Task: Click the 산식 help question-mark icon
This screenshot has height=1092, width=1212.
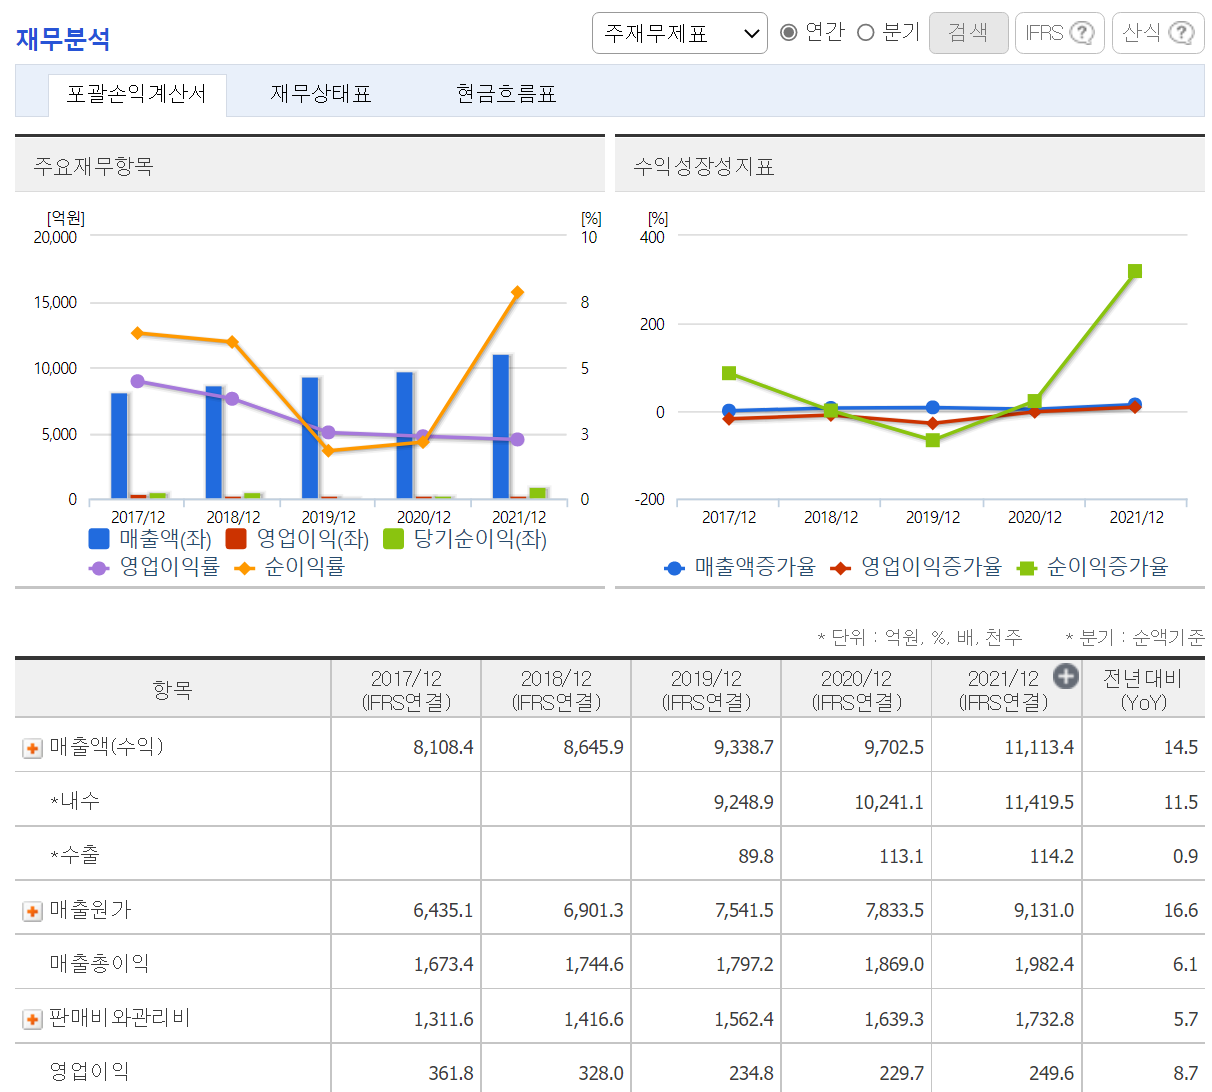Action: tap(1181, 33)
